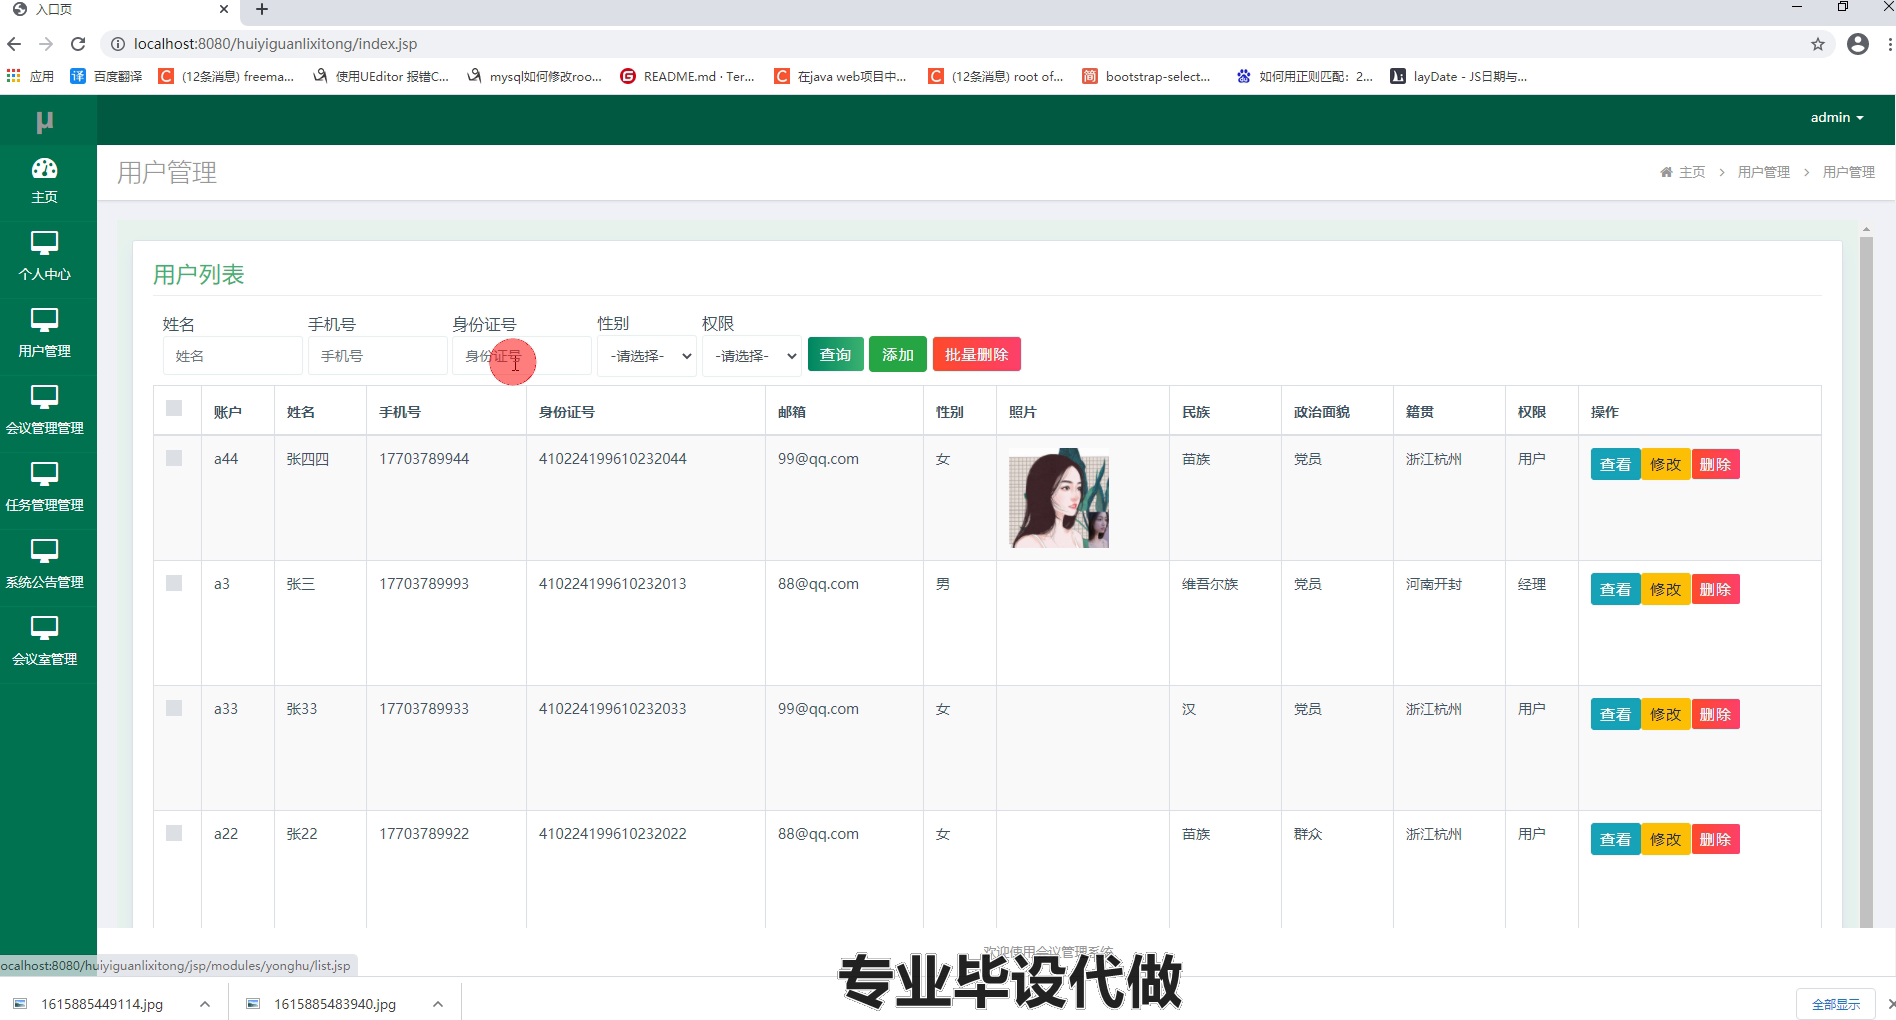Screen dimensions: 1896x1020
Task: Expand options for download 1615885449114.jpg
Action: coord(205,1004)
